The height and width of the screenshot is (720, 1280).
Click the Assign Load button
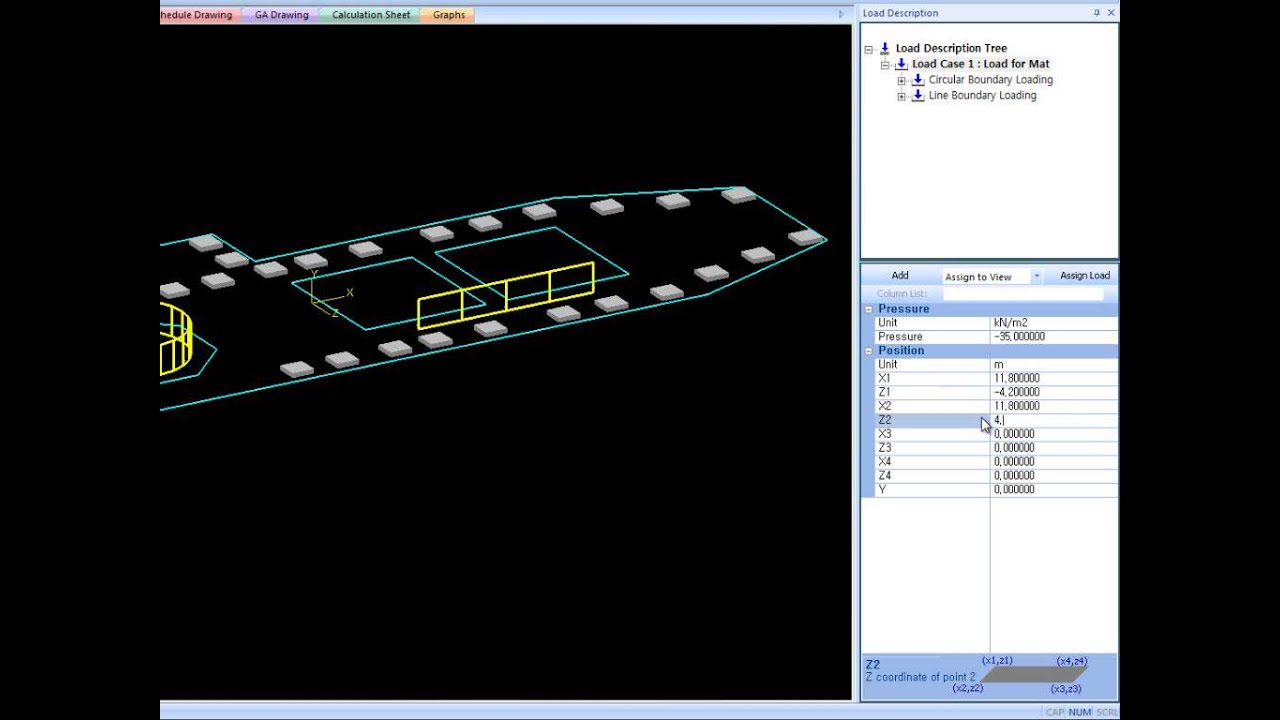pyautogui.click(x=1085, y=275)
